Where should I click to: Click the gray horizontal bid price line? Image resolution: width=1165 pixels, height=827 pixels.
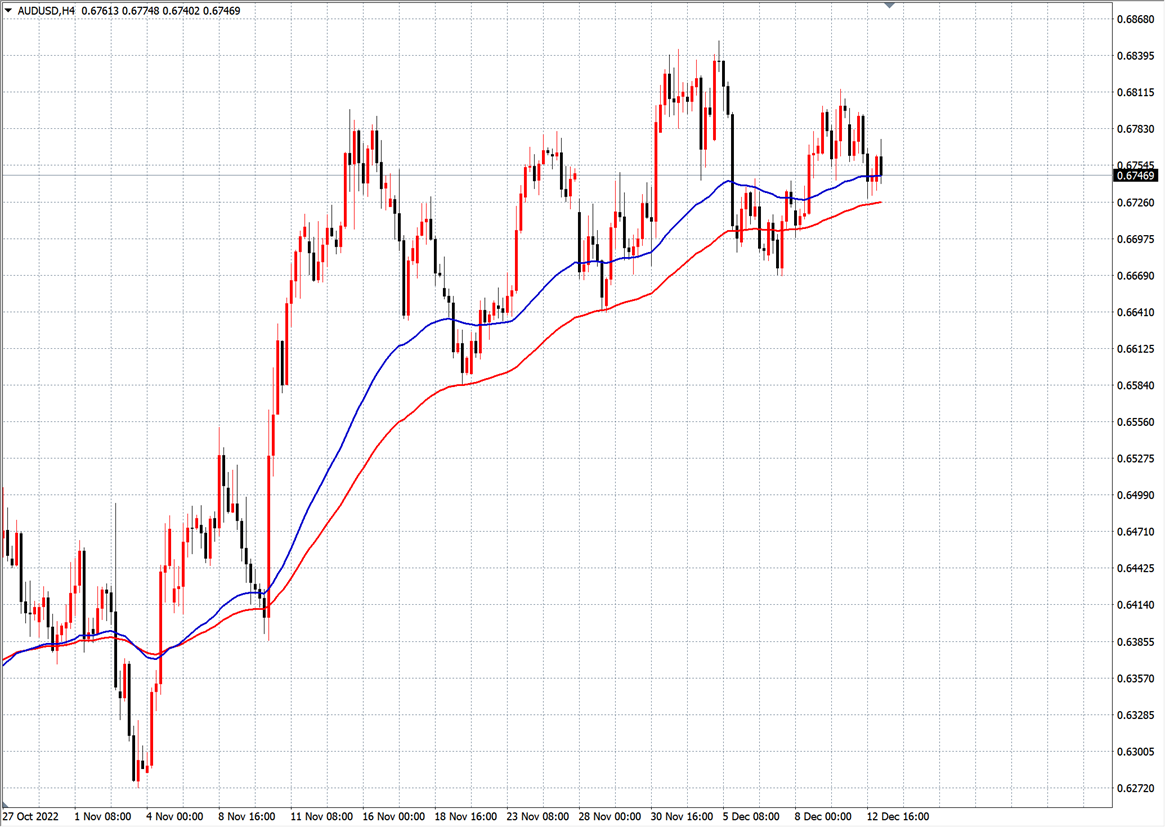coord(1000,175)
